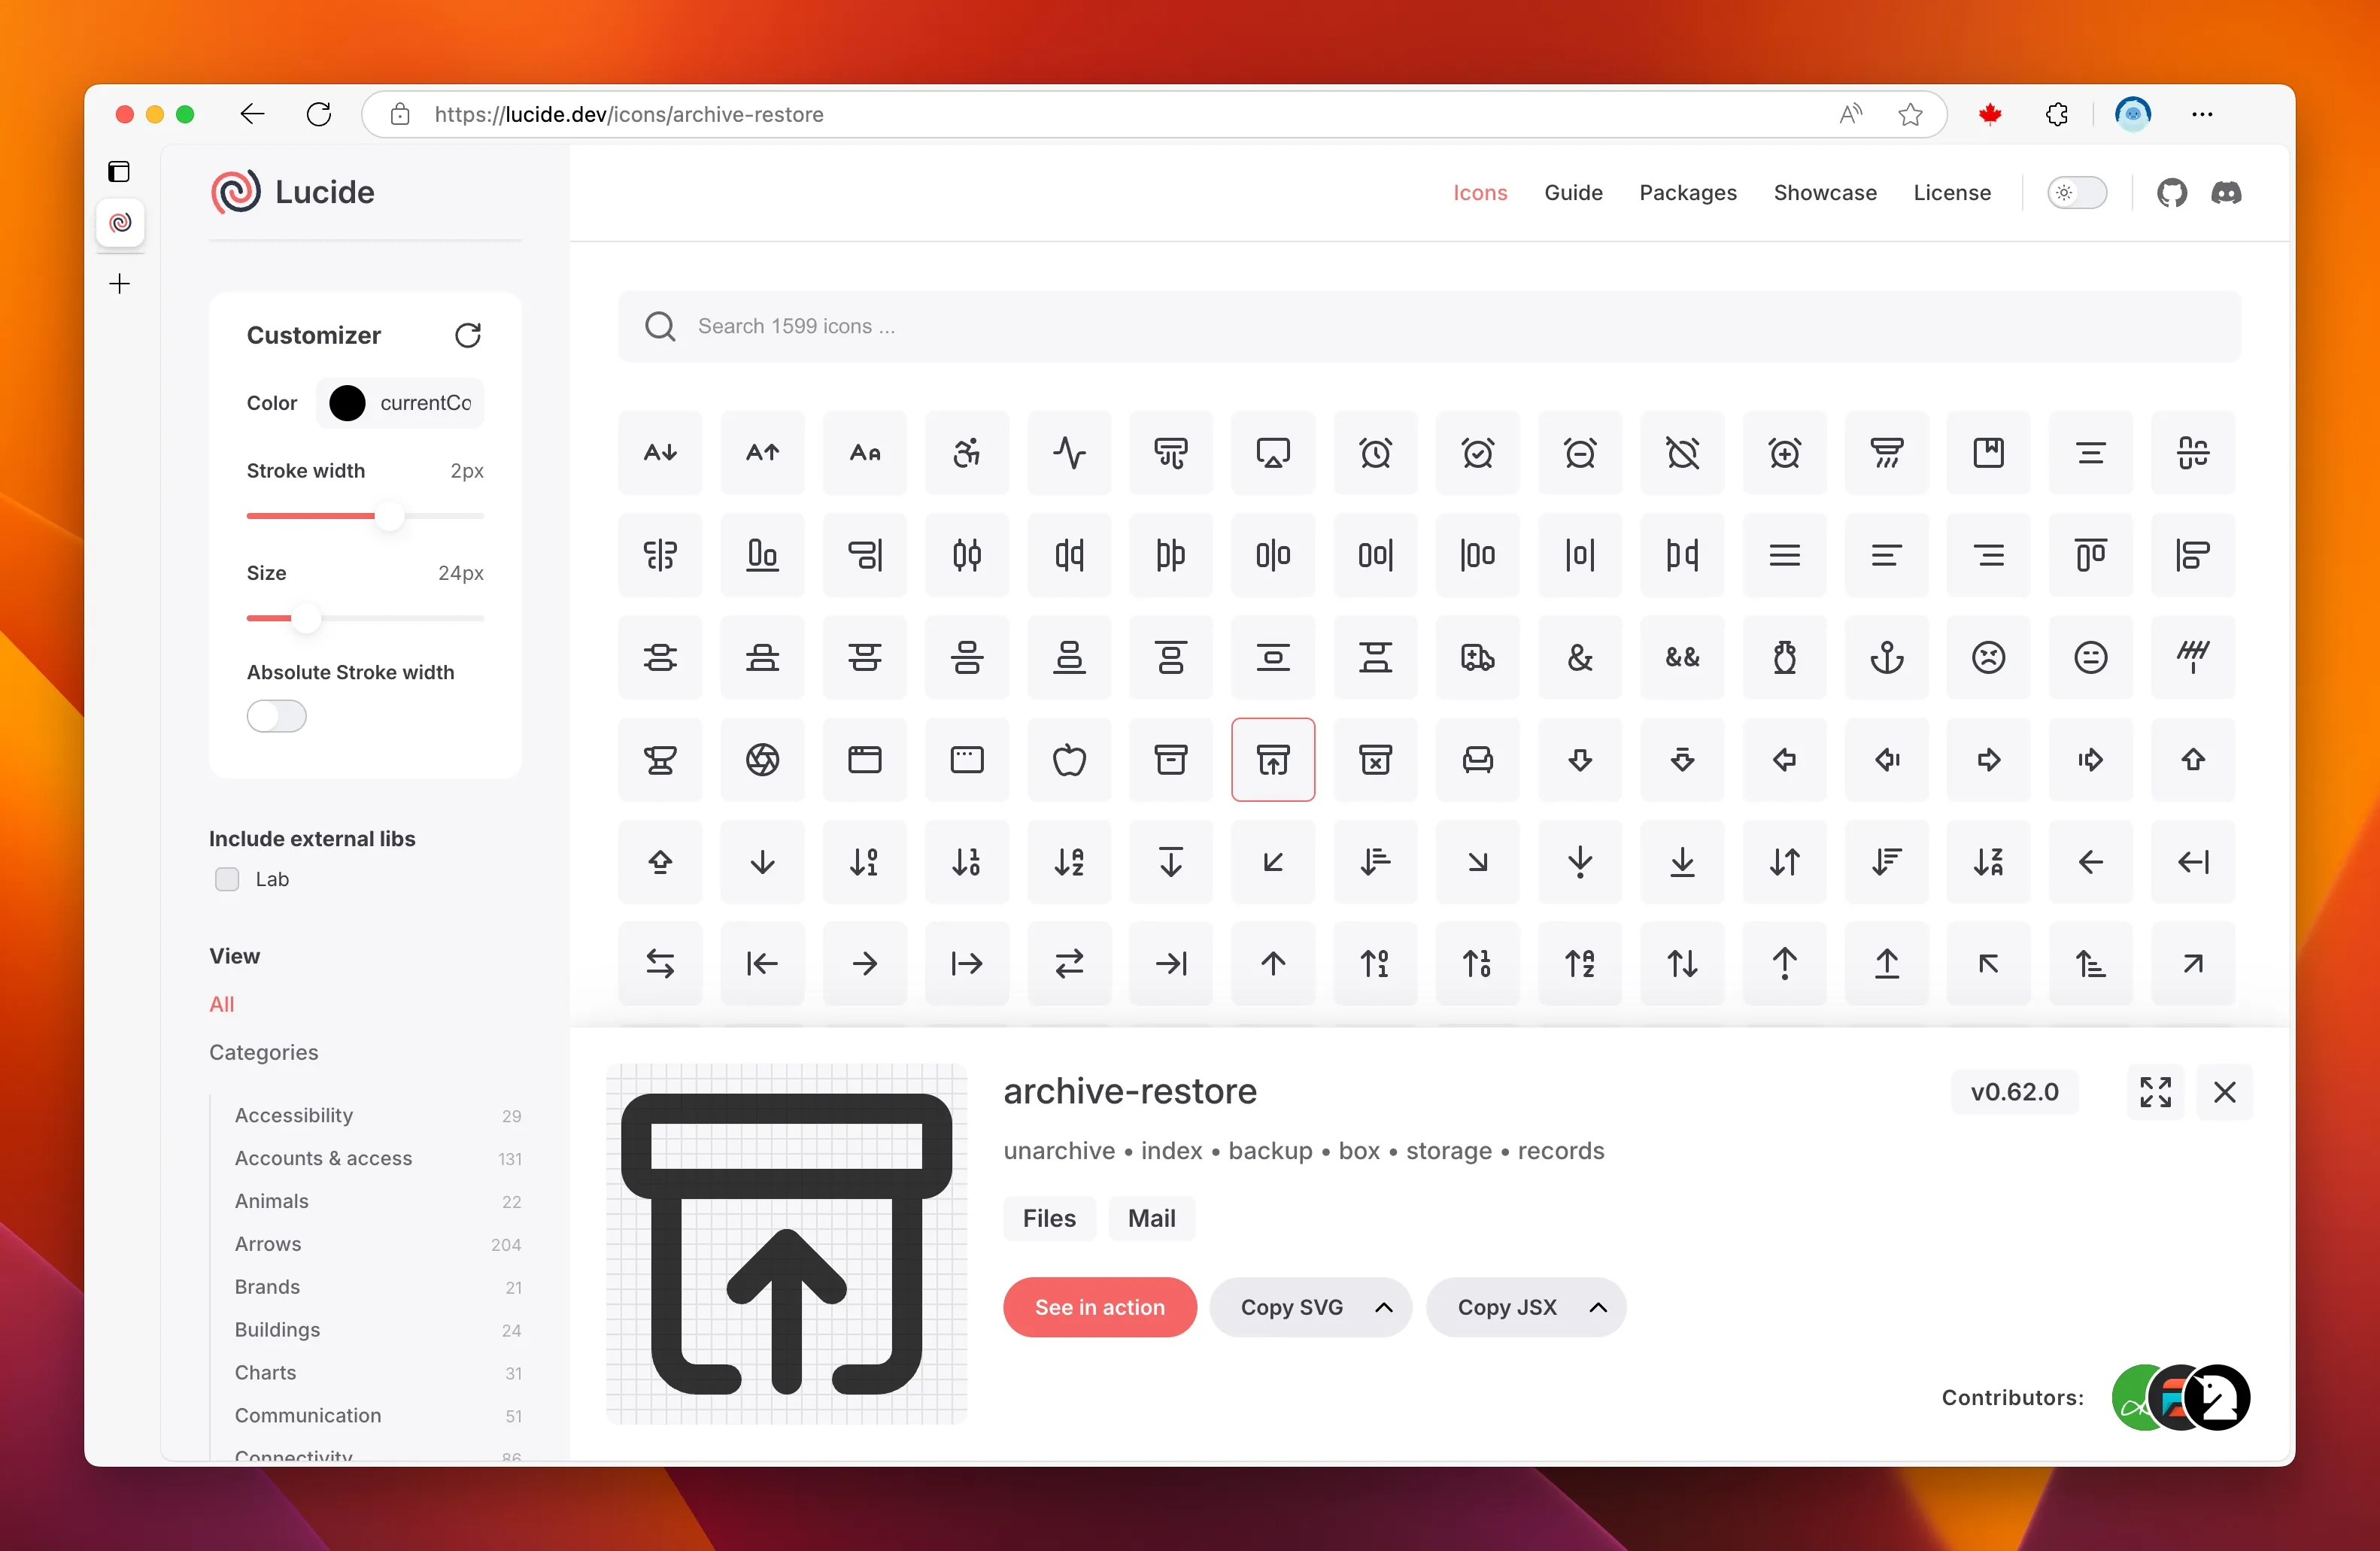Click the anchor icon in the grid
The width and height of the screenshot is (2380, 1551).
pos(1886,657)
